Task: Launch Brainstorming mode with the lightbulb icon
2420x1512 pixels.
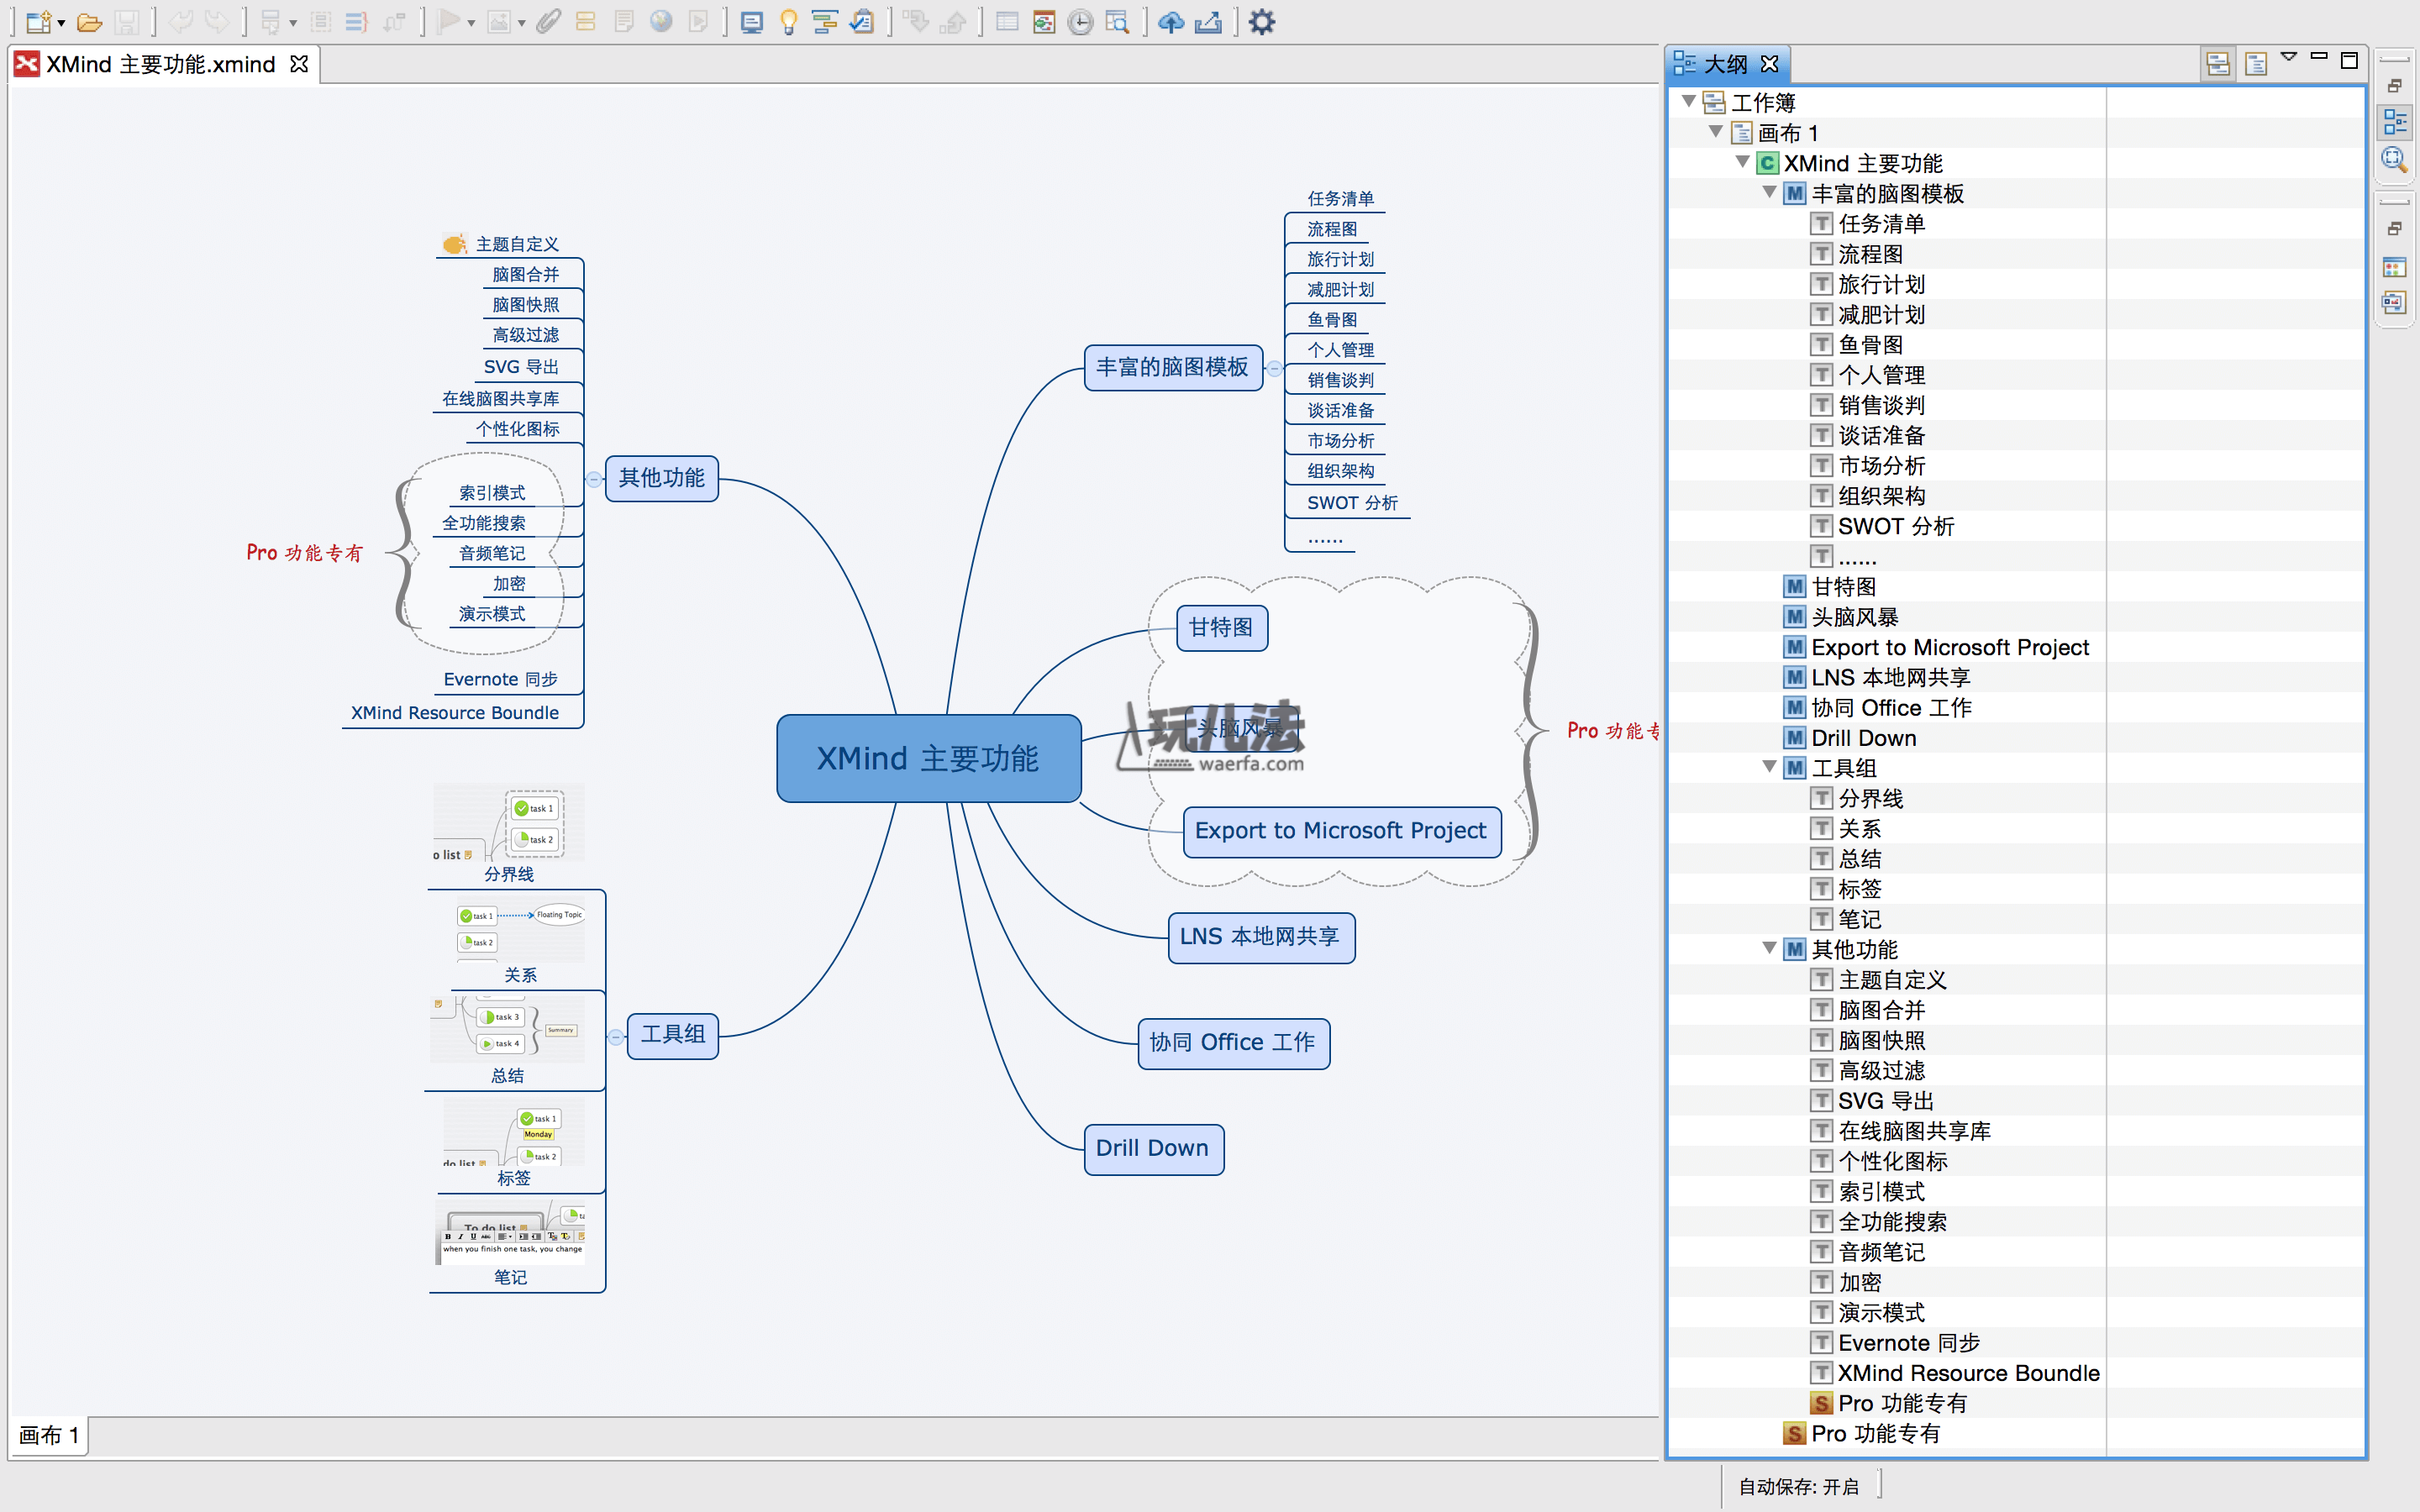Action: pyautogui.click(x=789, y=22)
